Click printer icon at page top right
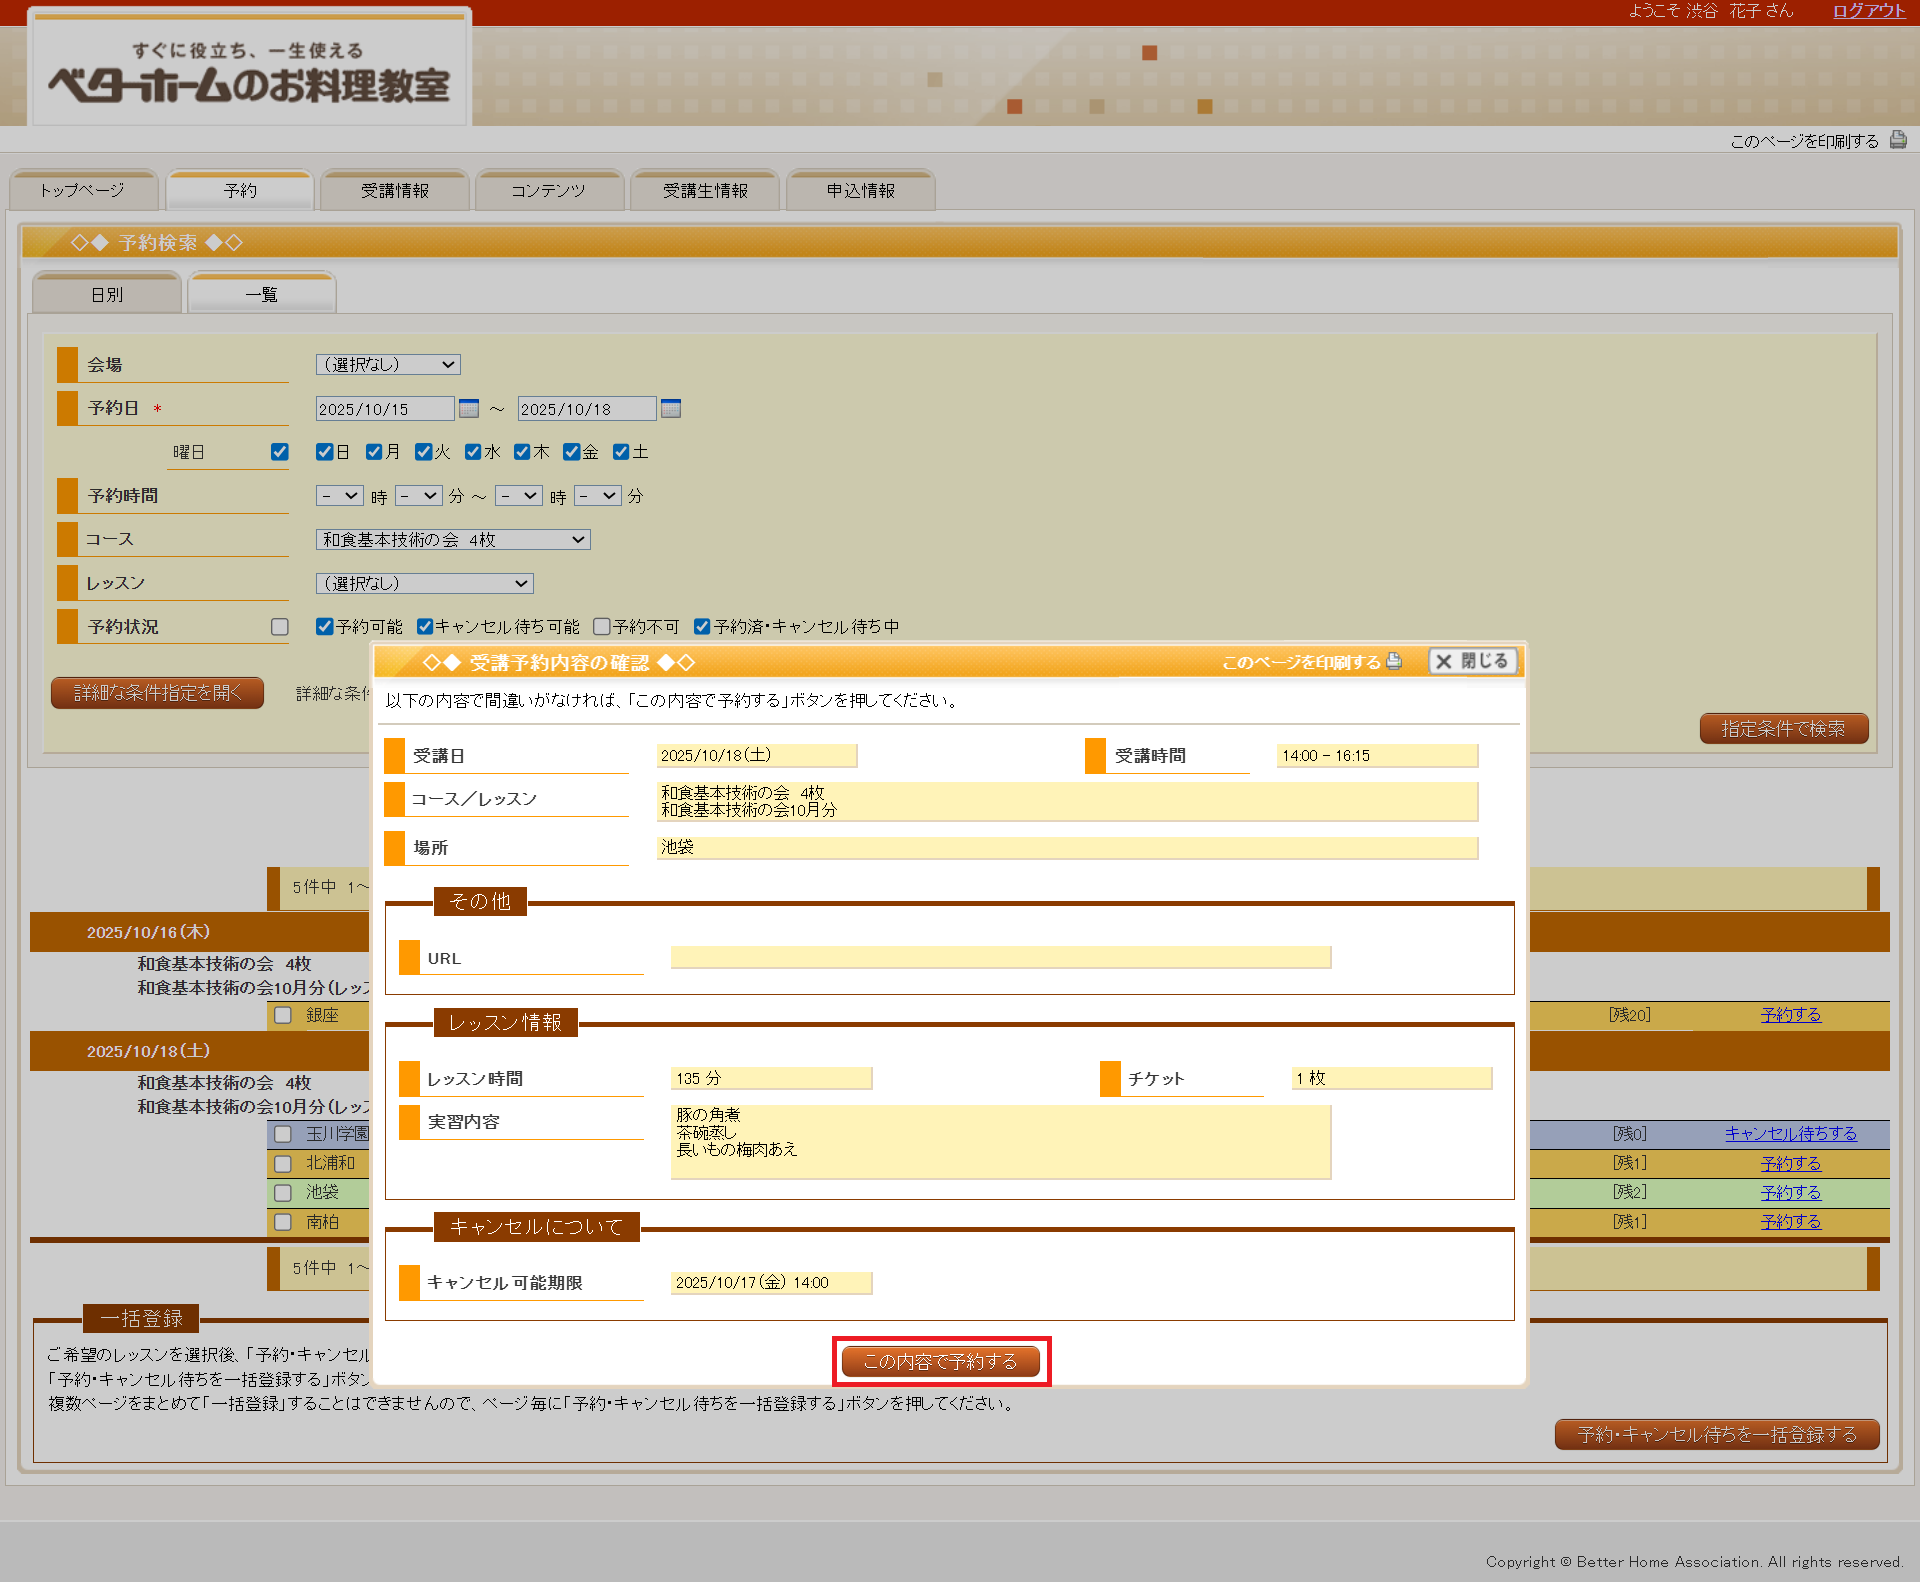This screenshot has height=1582, width=1920. [1897, 140]
